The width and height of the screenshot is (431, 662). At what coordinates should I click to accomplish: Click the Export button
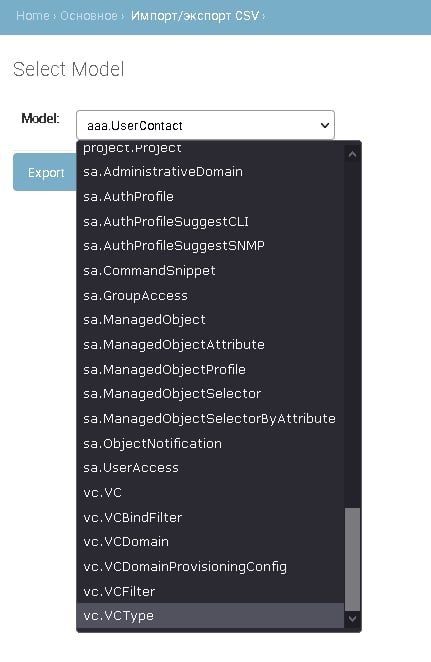[46, 172]
